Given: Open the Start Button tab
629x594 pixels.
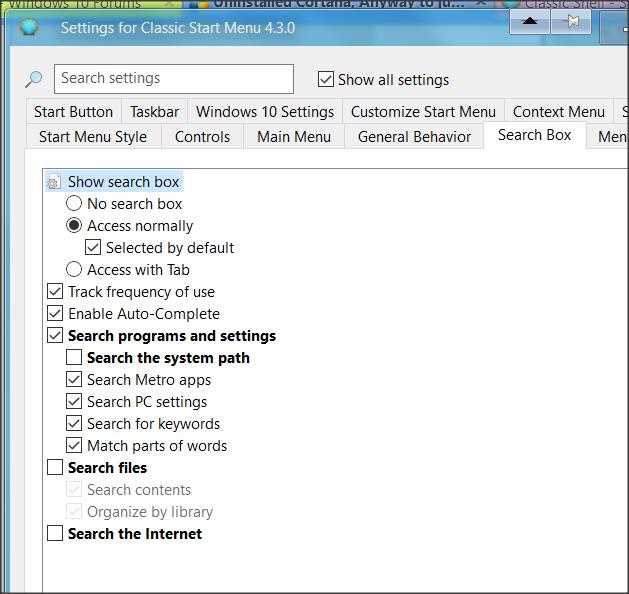Looking at the screenshot, I should click(x=73, y=112).
